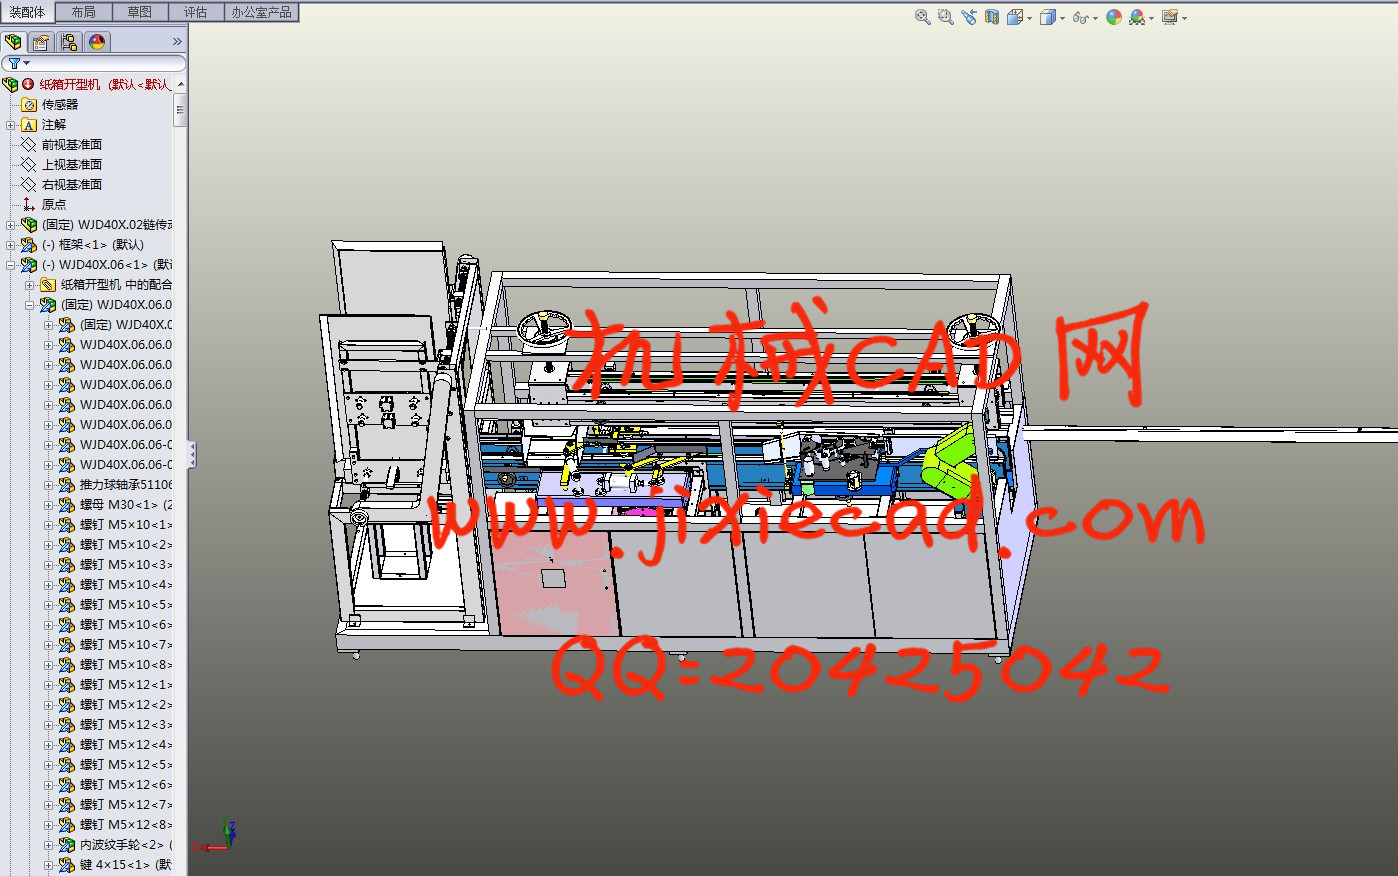Open the PropertyManager panel tab
The height and width of the screenshot is (876, 1398).
tap(41, 42)
